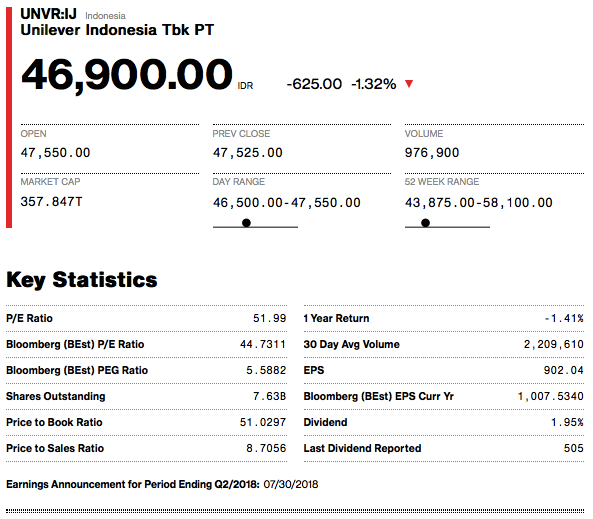Click the Earnings Announcement for Period Ending Q2/2018 text
This screenshot has height=519, width=593.
[133, 485]
